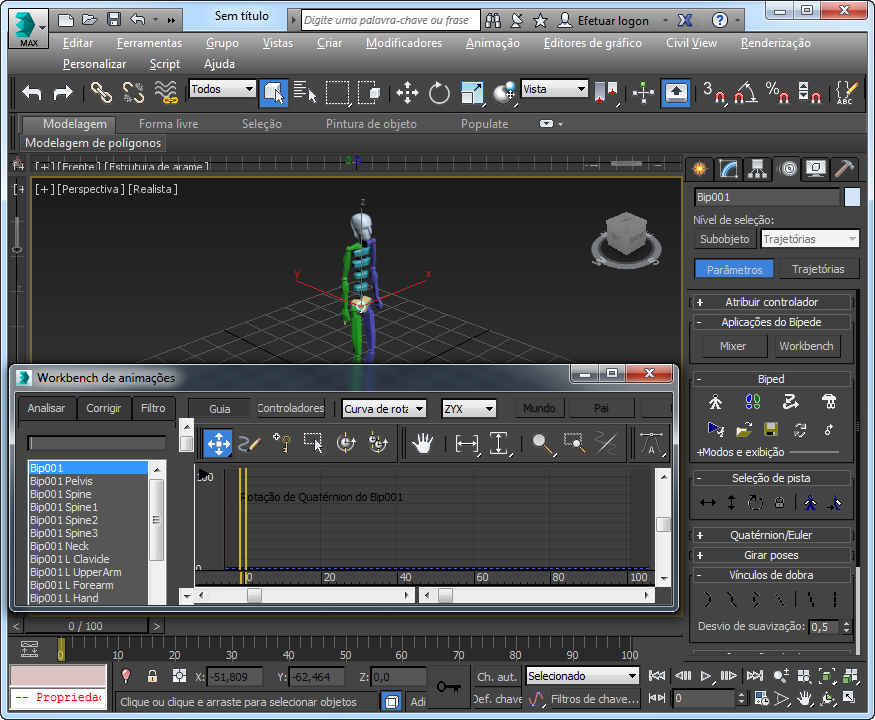Activate the Select Object tool
The image size is (875, 720).
(273, 93)
